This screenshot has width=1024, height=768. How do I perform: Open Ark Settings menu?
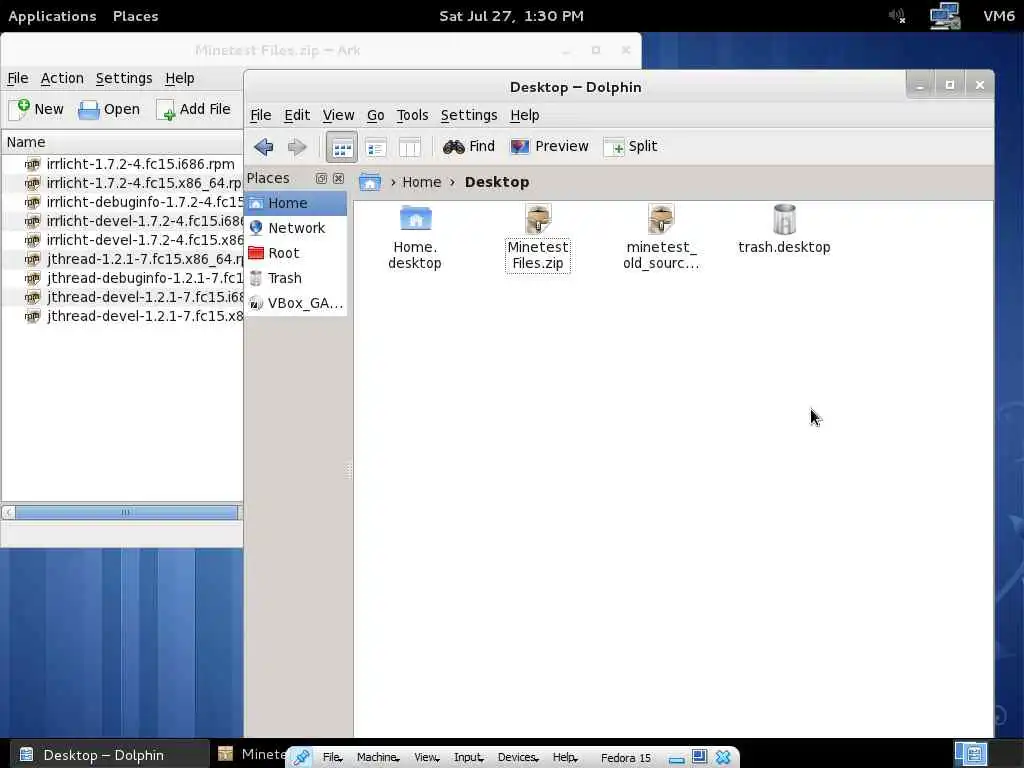[124, 78]
